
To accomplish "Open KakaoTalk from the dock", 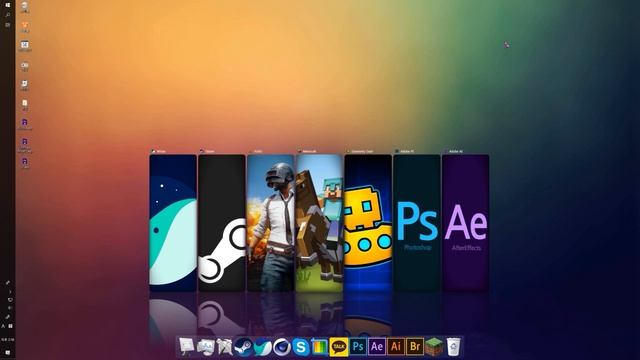I will click(x=339, y=347).
